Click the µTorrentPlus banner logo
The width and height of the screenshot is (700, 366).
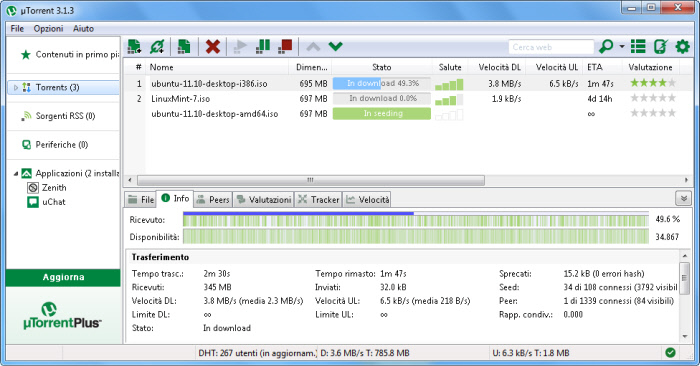[62, 316]
